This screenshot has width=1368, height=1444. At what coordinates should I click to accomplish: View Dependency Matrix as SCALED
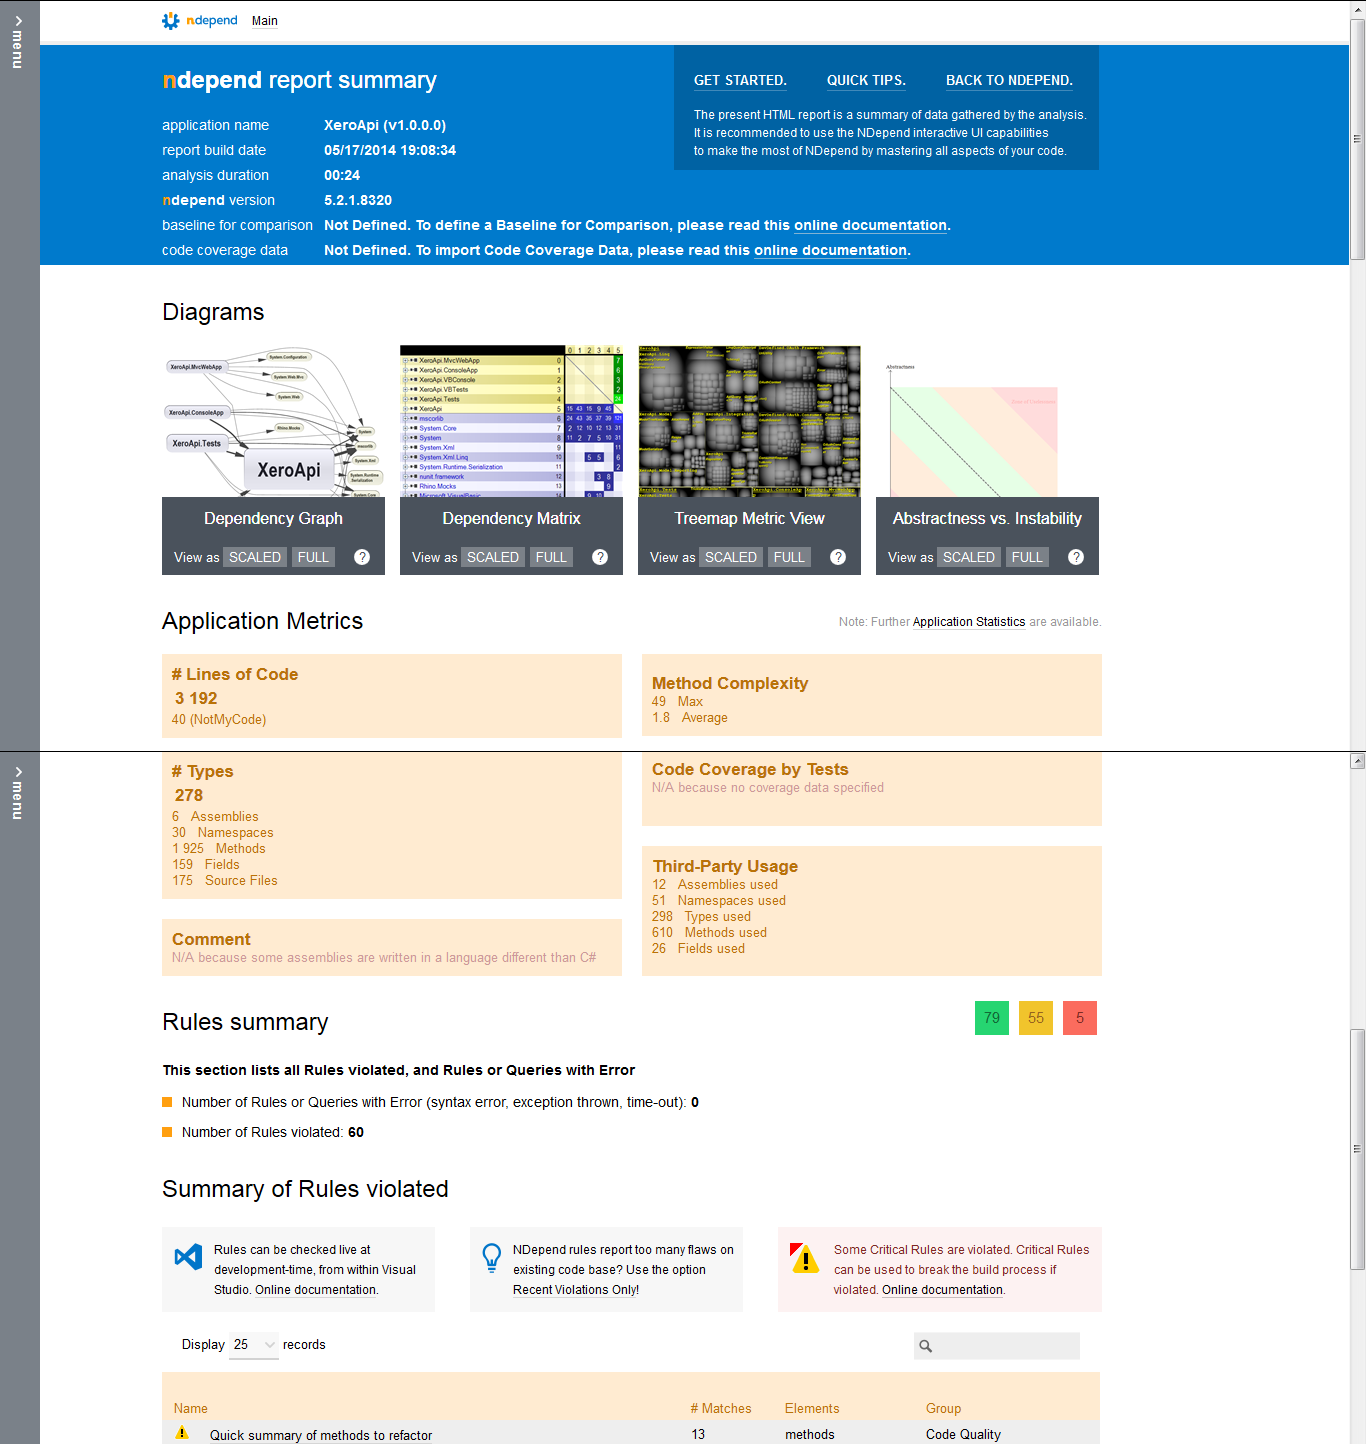pyautogui.click(x=493, y=557)
